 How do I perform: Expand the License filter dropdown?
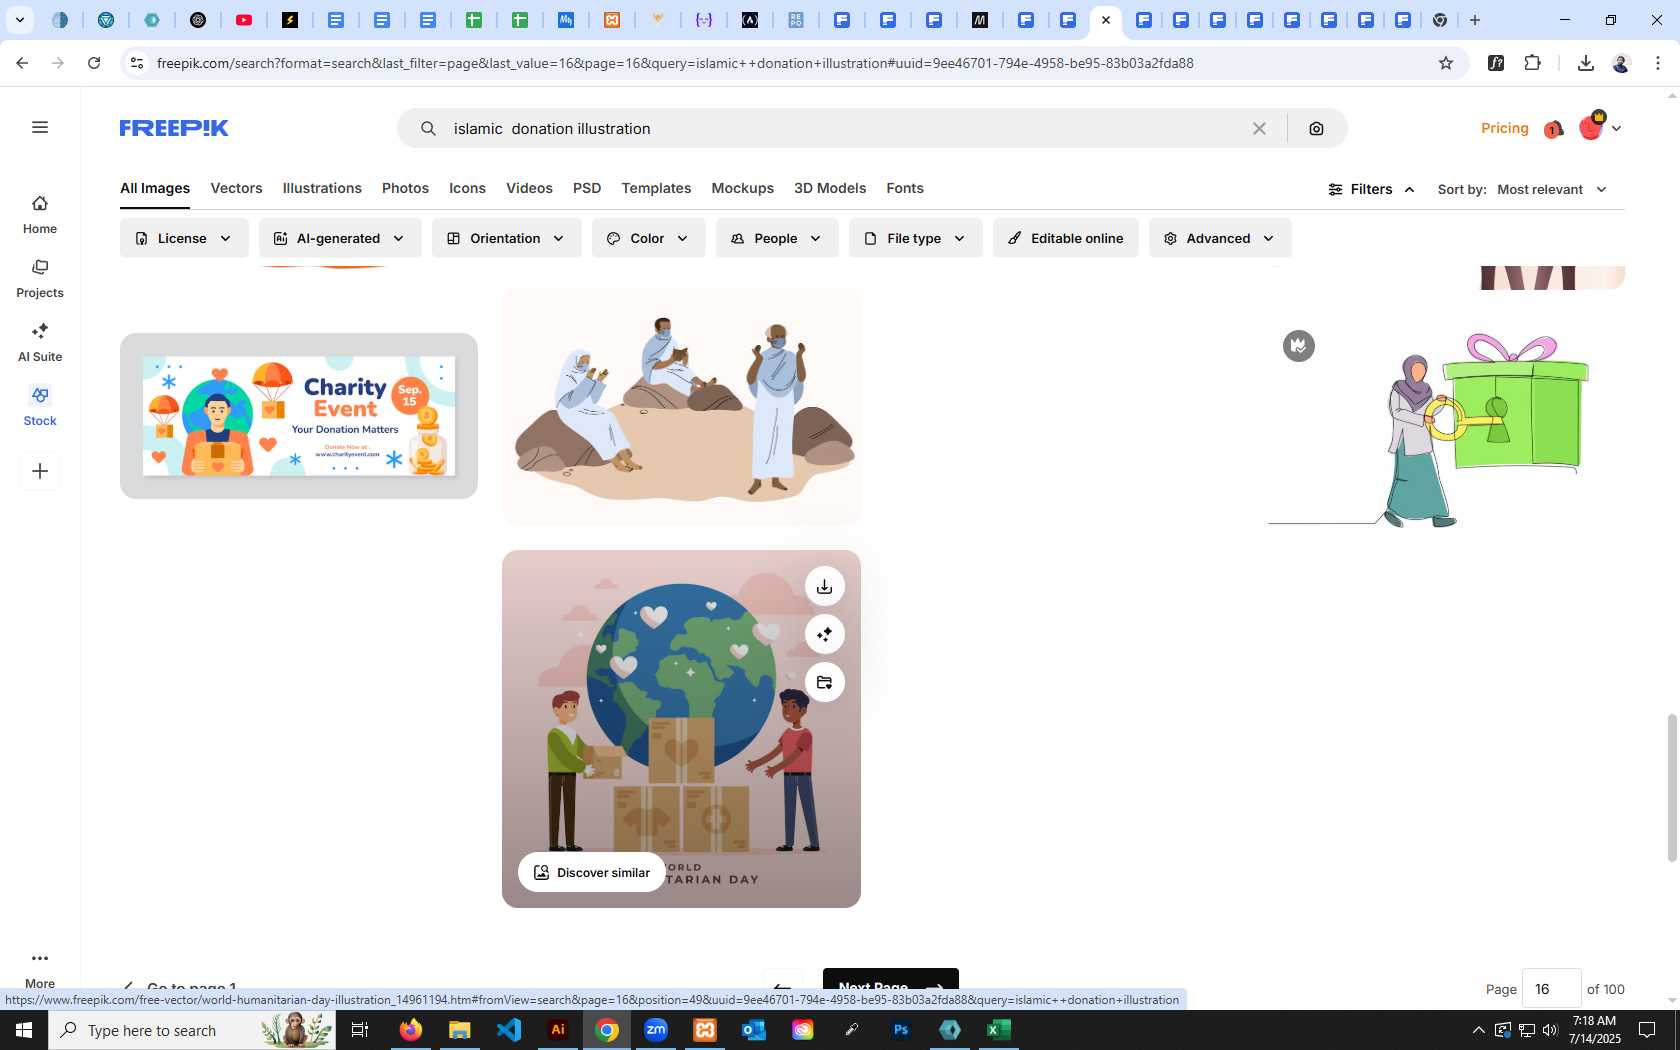point(184,238)
